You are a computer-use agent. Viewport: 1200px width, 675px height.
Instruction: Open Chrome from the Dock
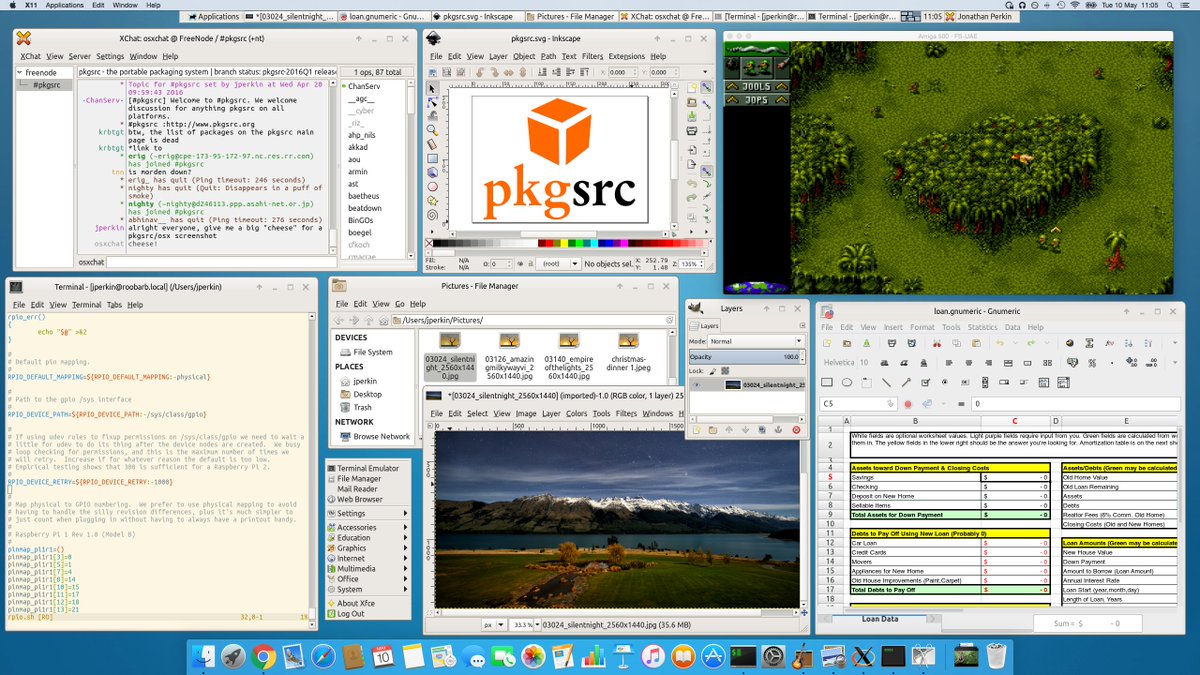point(264,656)
